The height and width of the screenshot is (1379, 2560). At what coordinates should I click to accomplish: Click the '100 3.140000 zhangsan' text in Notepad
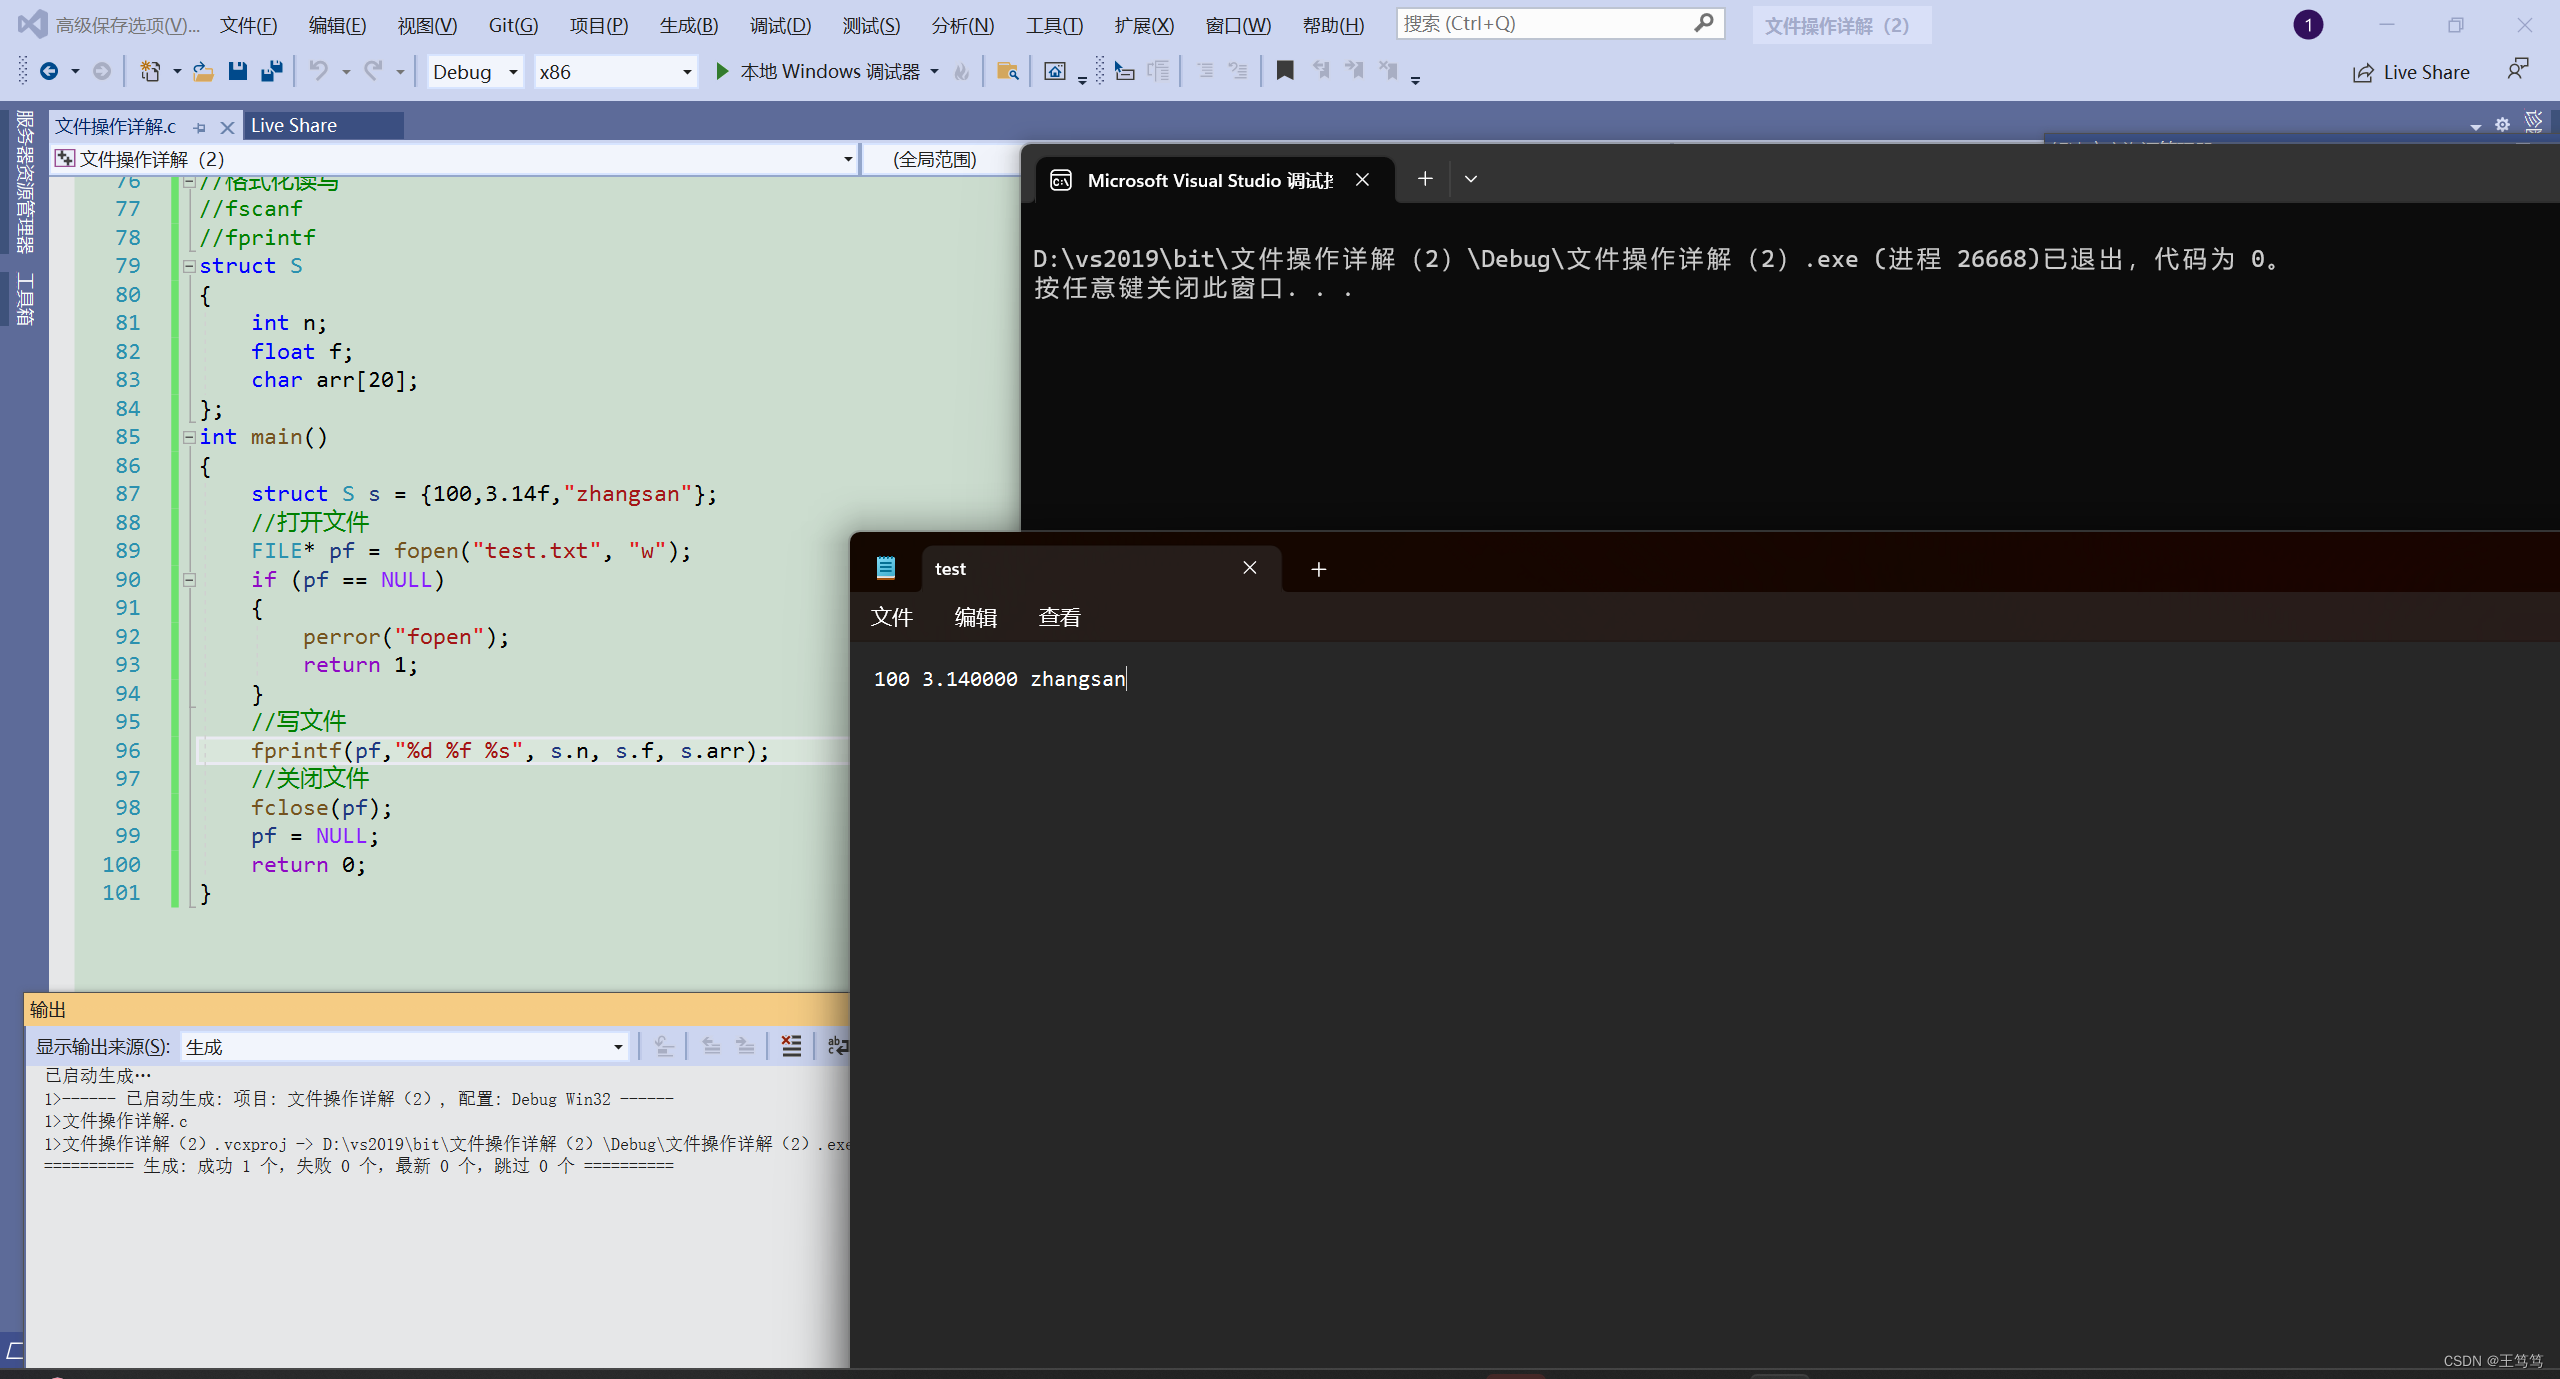[x=999, y=679]
